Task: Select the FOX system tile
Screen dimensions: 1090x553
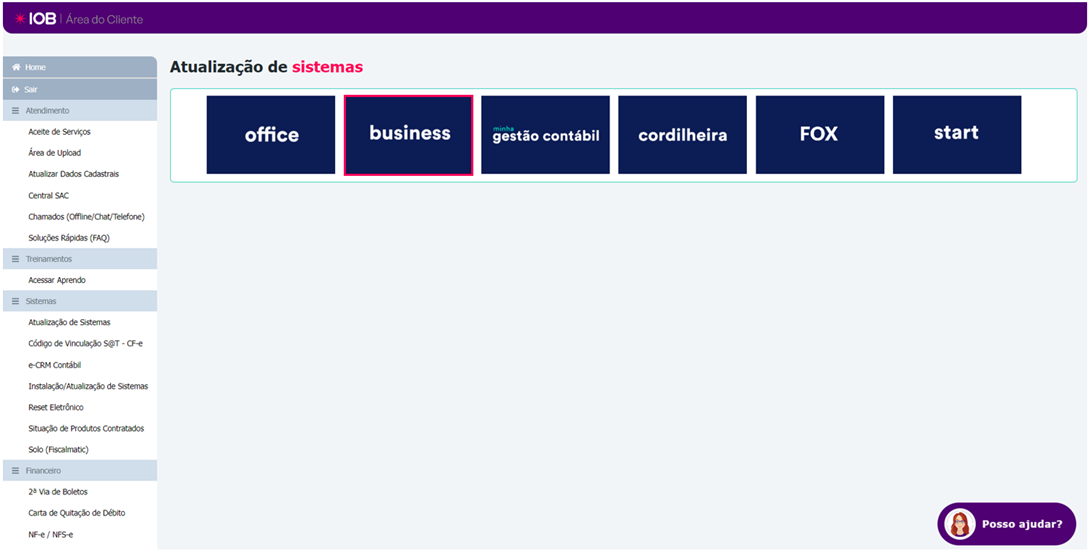Action: click(x=819, y=135)
